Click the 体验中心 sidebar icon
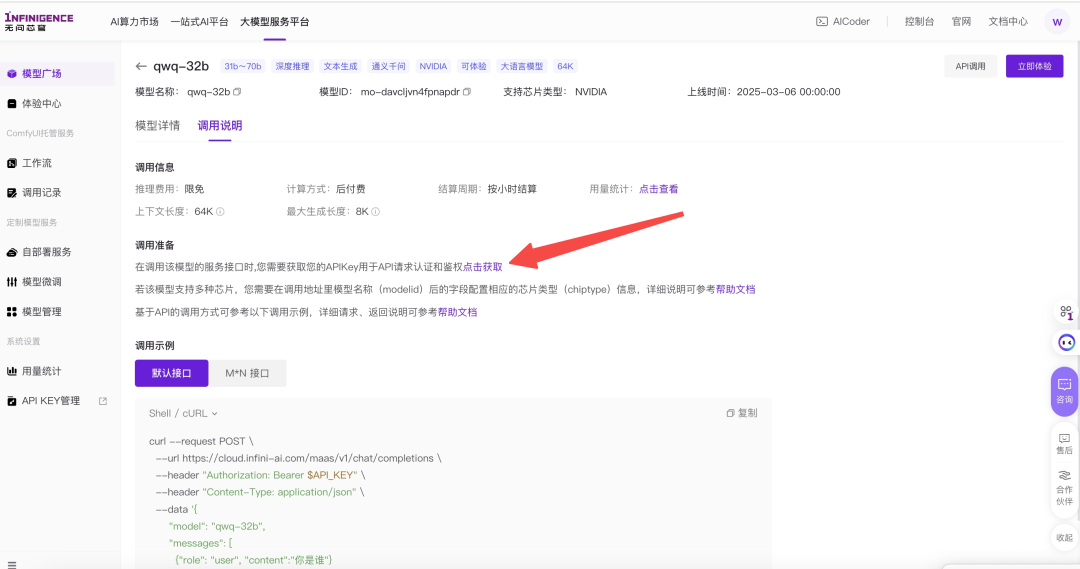The height and width of the screenshot is (569, 1080). 12,103
